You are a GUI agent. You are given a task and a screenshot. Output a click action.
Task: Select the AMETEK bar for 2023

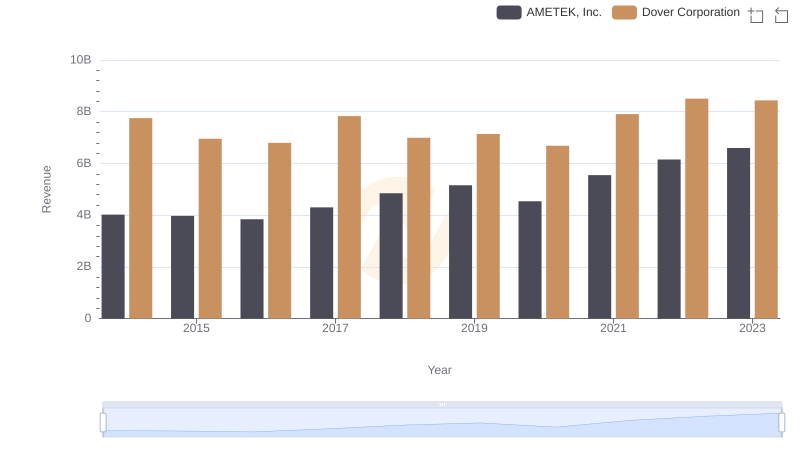coord(738,233)
